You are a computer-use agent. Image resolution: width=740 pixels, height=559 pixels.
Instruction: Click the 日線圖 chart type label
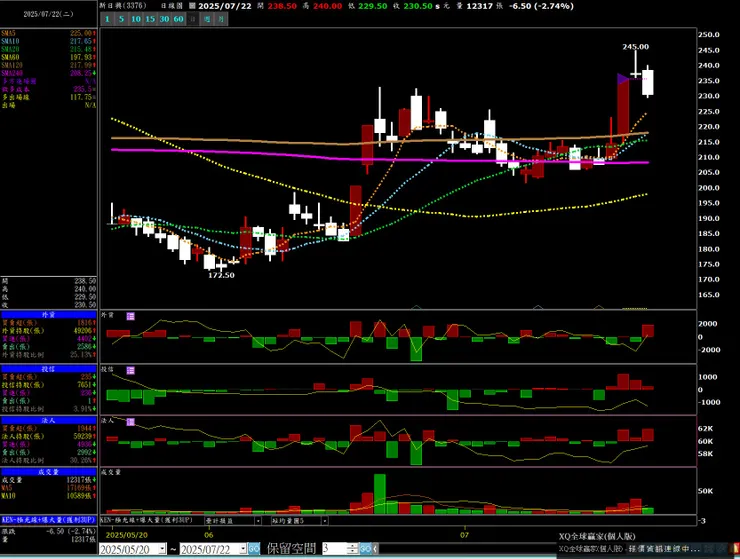(x=171, y=6)
